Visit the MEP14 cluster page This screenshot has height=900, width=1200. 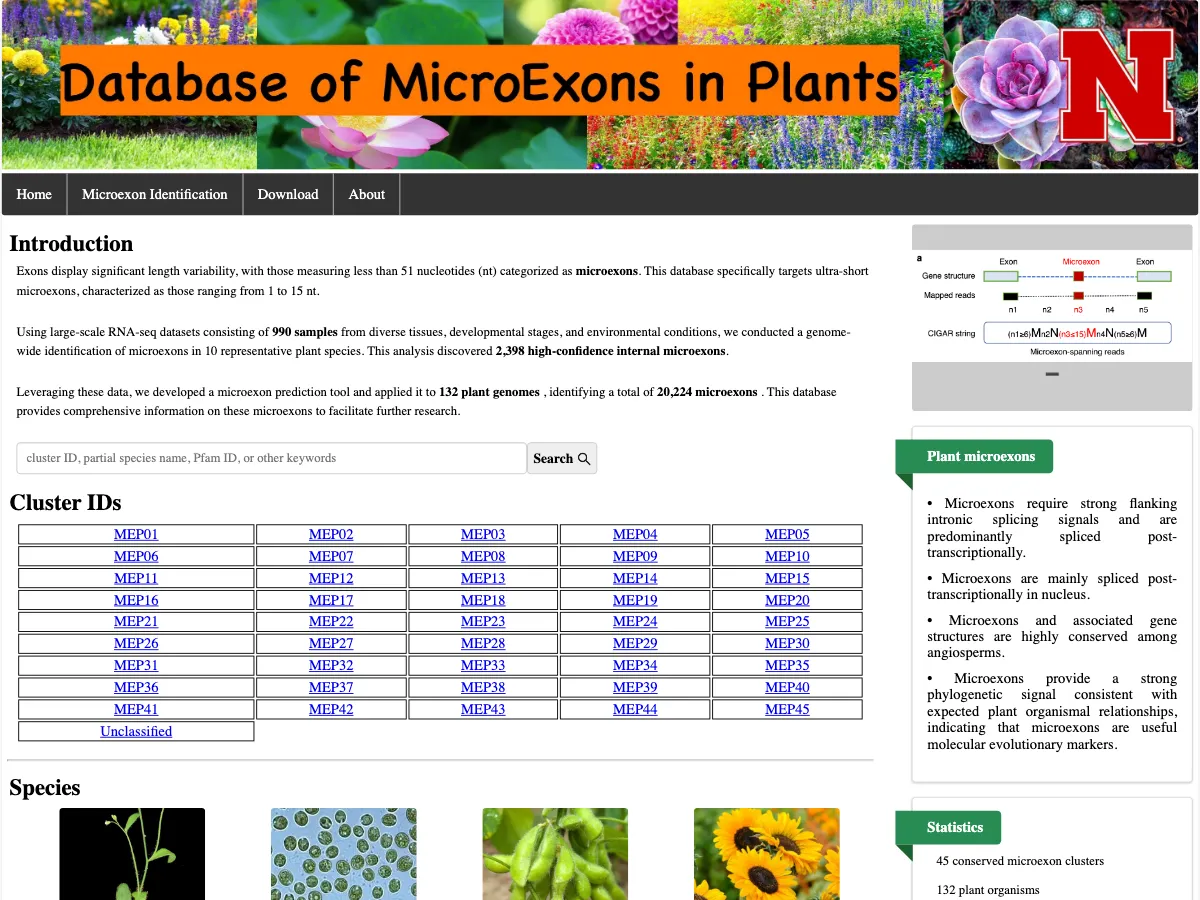pyautogui.click(x=635, y=578)
